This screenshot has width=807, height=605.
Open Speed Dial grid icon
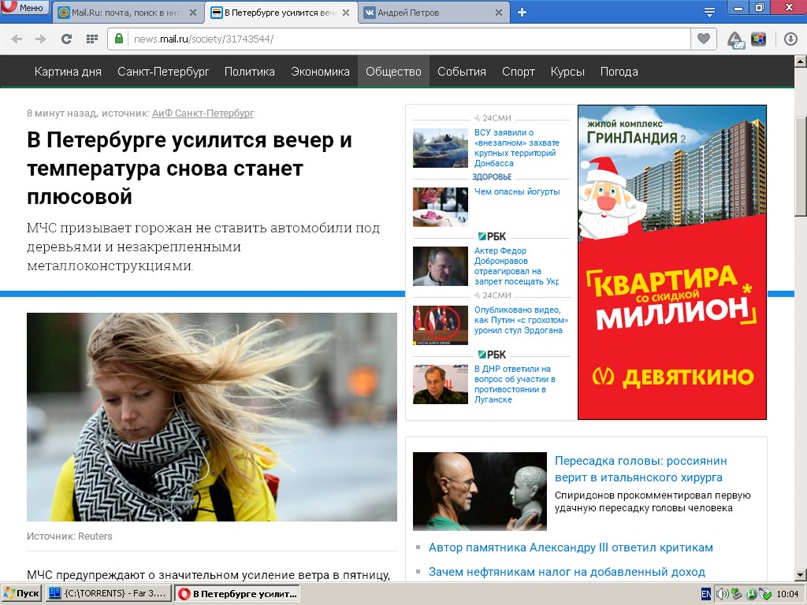point(92,39)
